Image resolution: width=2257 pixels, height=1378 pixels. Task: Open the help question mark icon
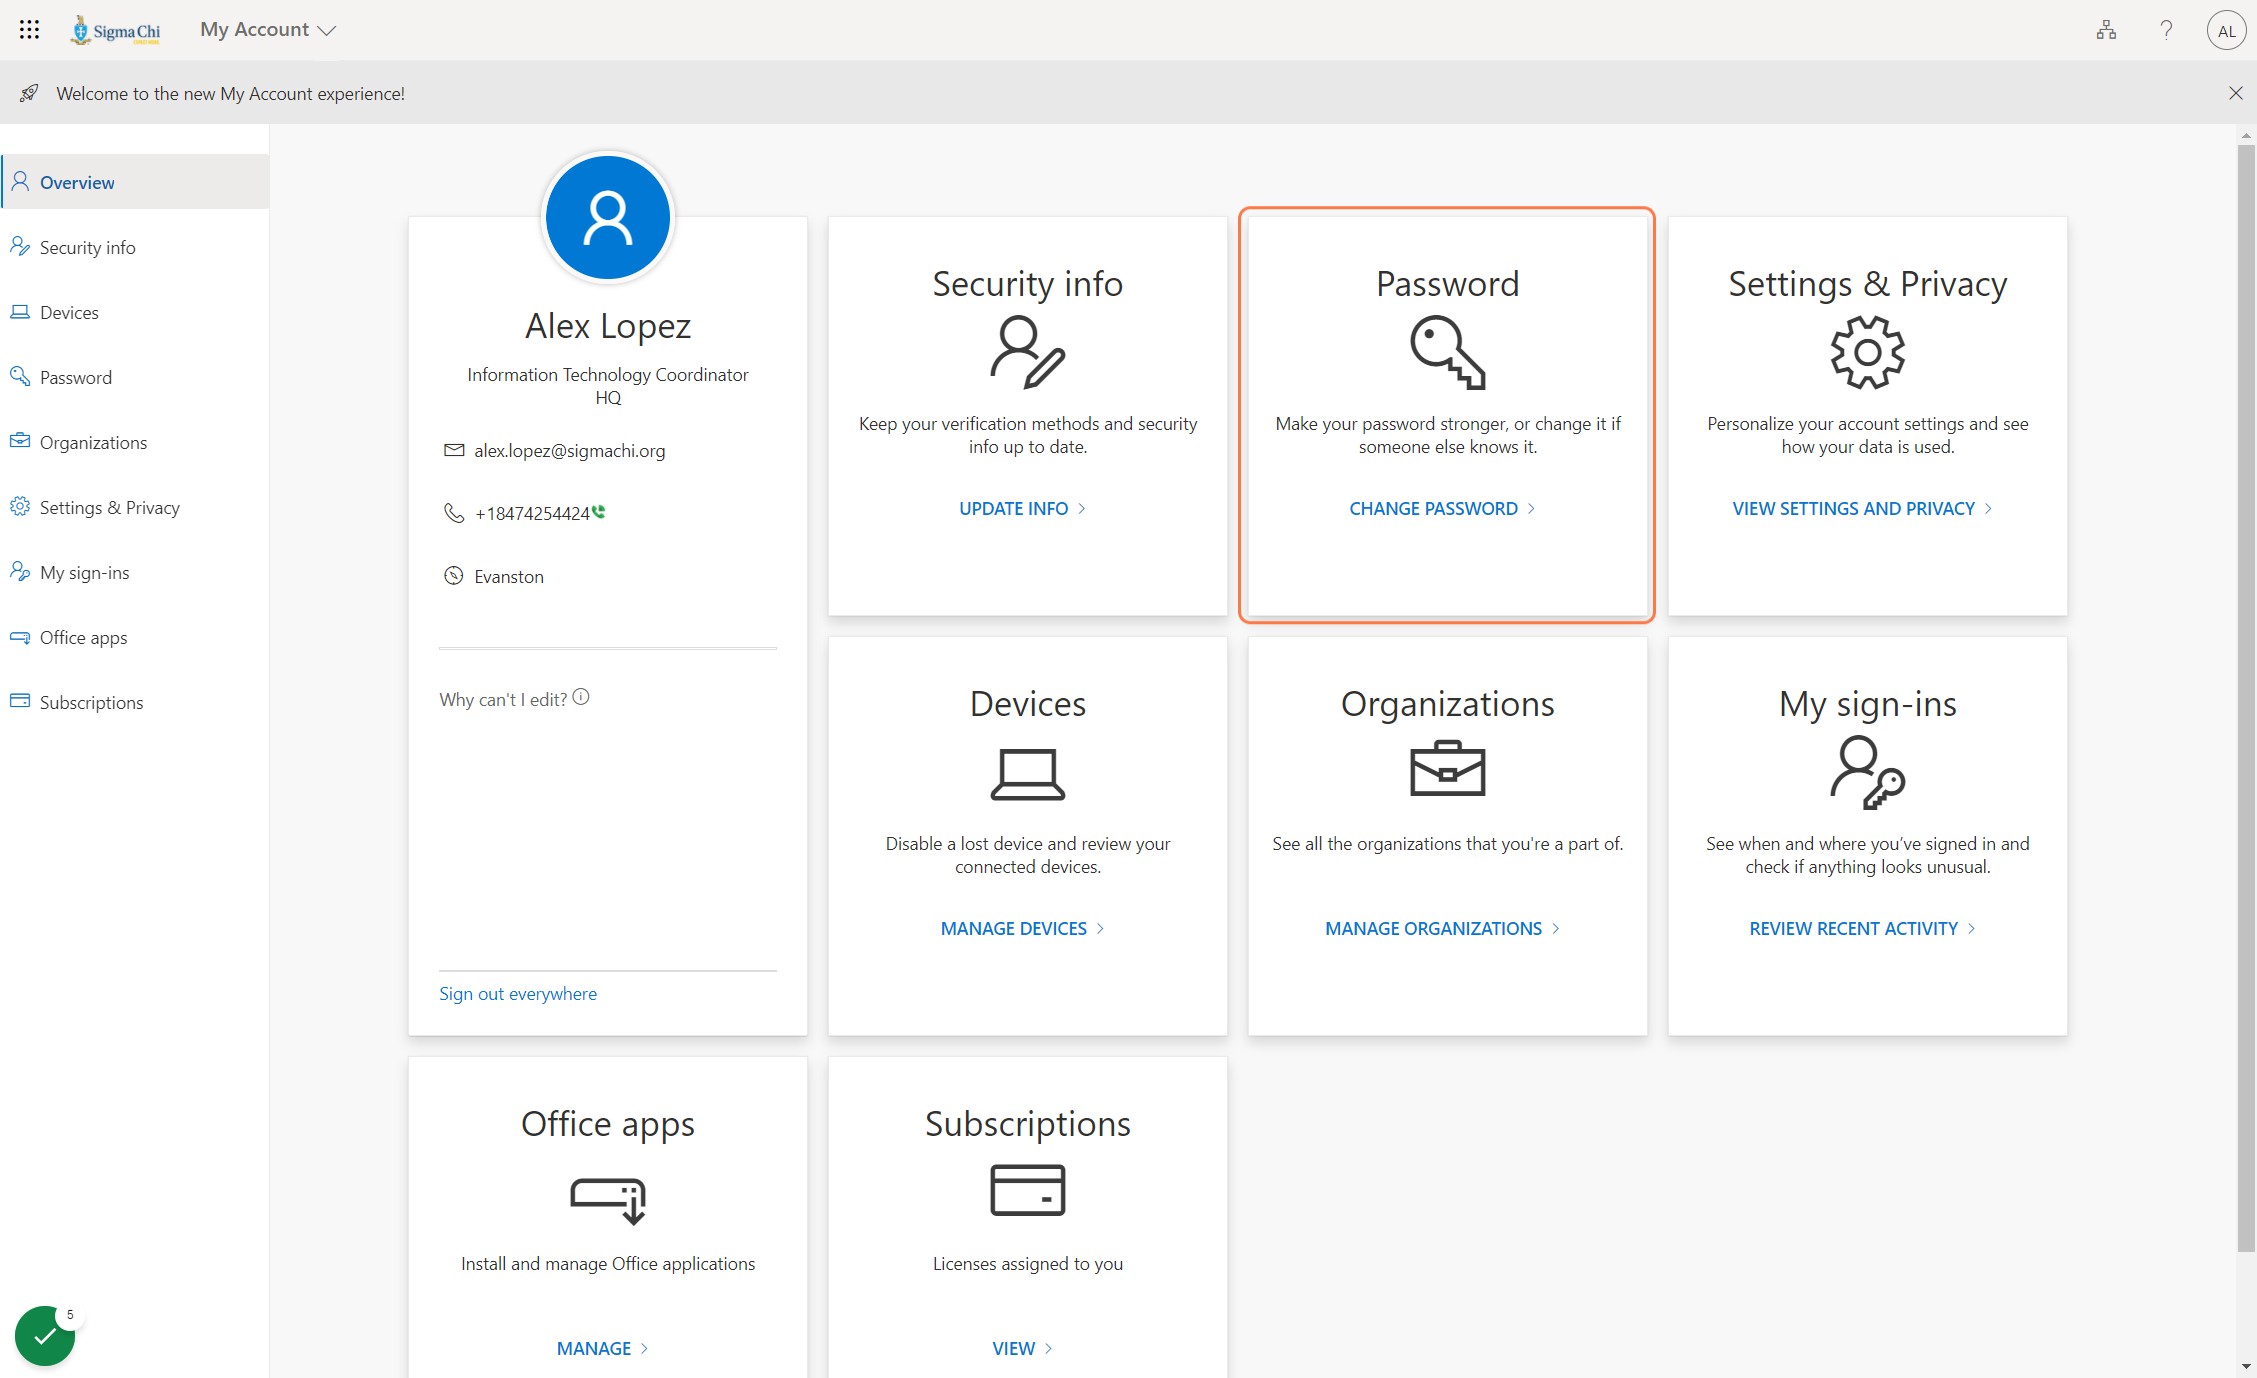[2166, 30]
